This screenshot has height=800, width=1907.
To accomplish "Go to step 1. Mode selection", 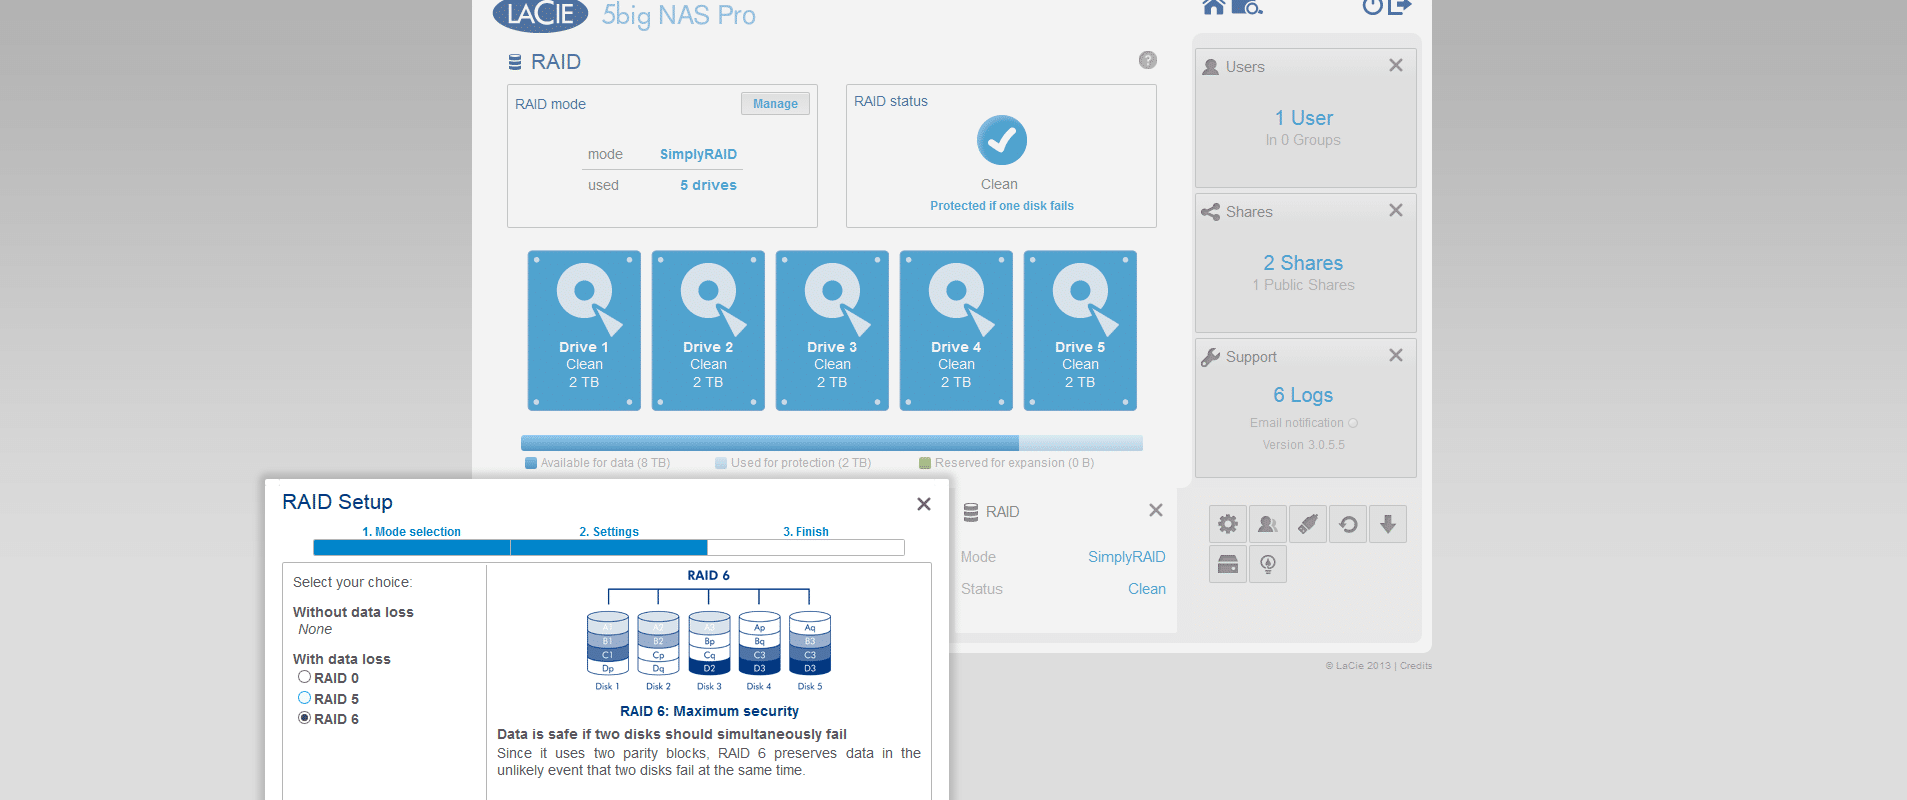I will click(x=411, y=532).
